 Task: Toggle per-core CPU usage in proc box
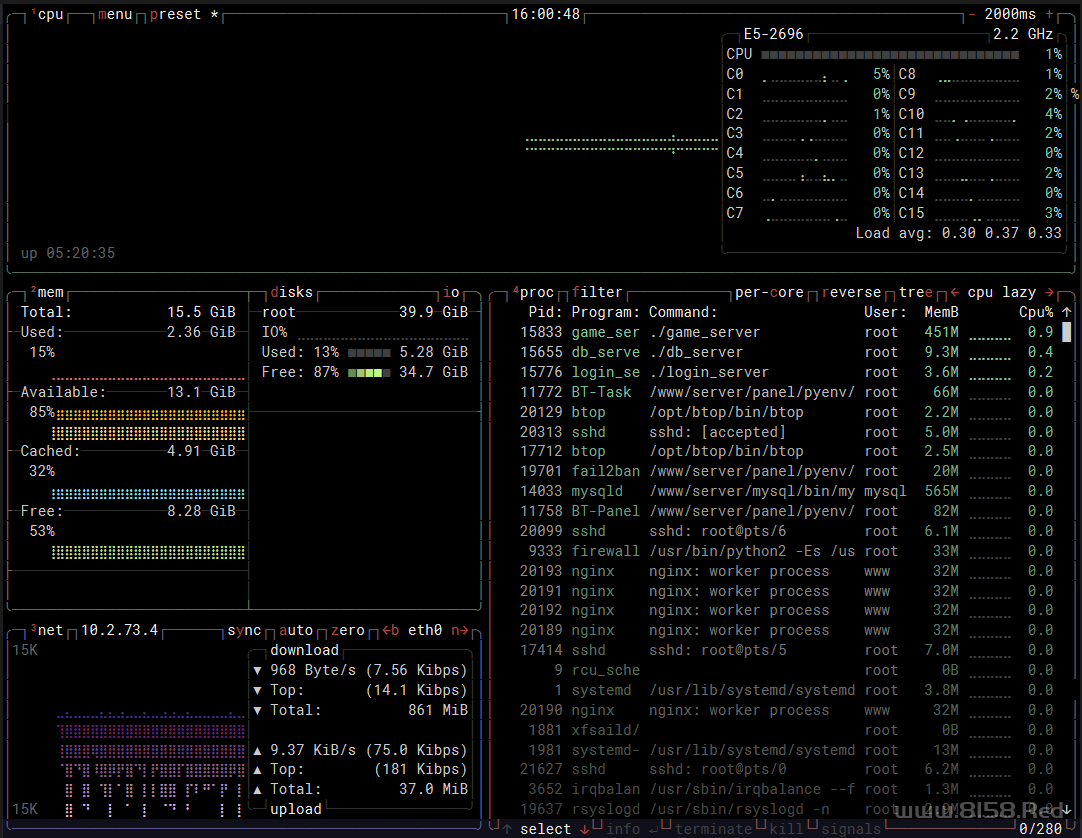point(769,292)
